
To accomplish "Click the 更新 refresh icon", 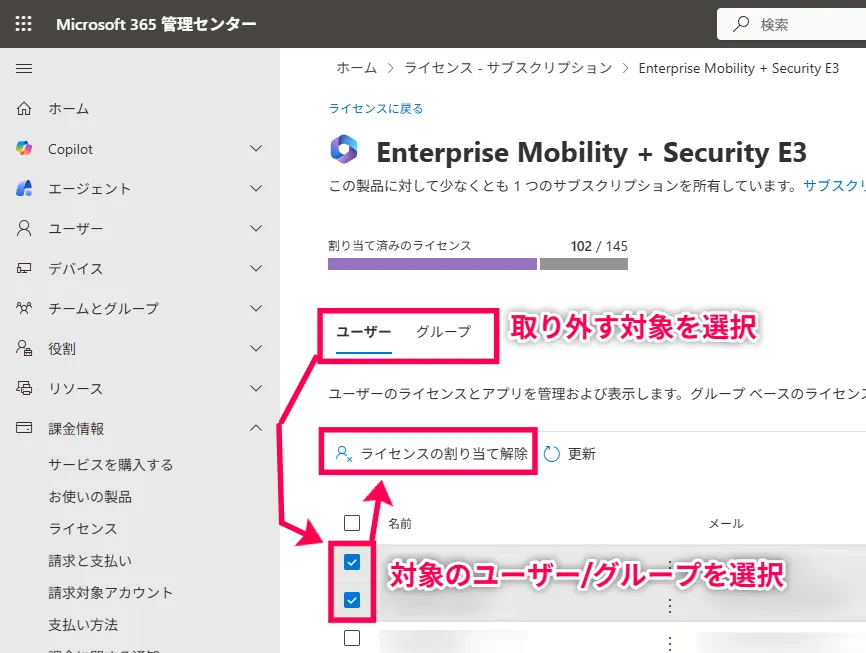I will click(x=551, y=453).
